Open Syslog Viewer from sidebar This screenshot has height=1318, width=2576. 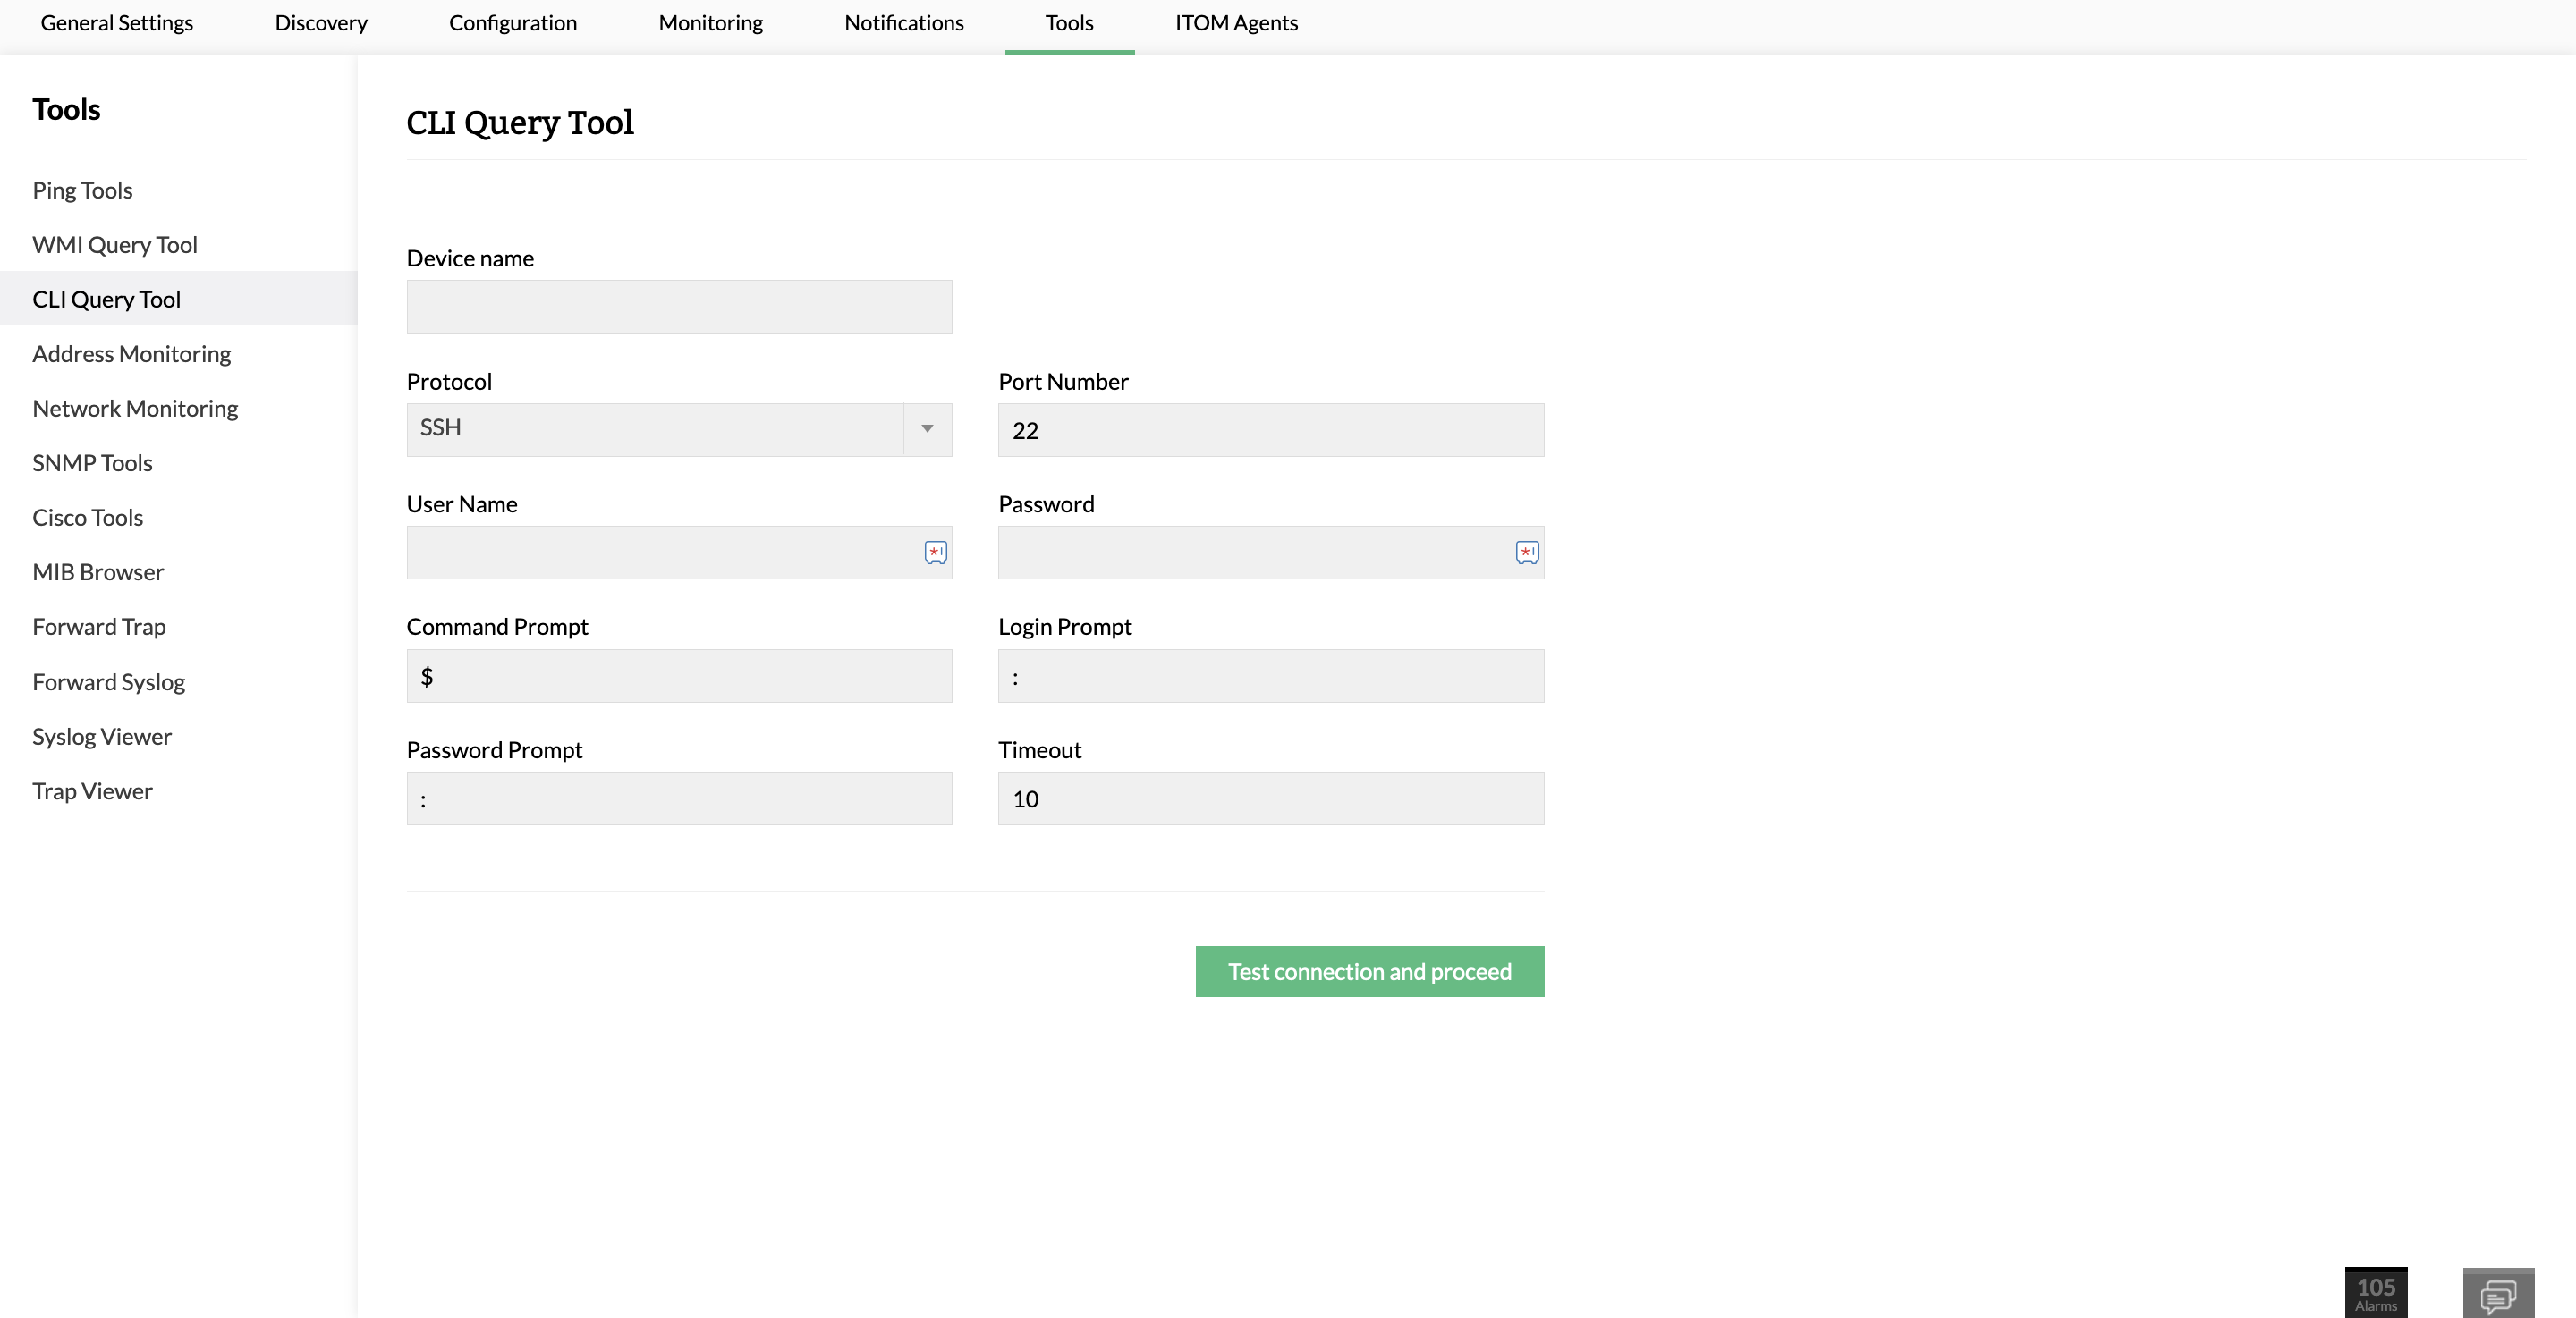click(x=102, y=736)
